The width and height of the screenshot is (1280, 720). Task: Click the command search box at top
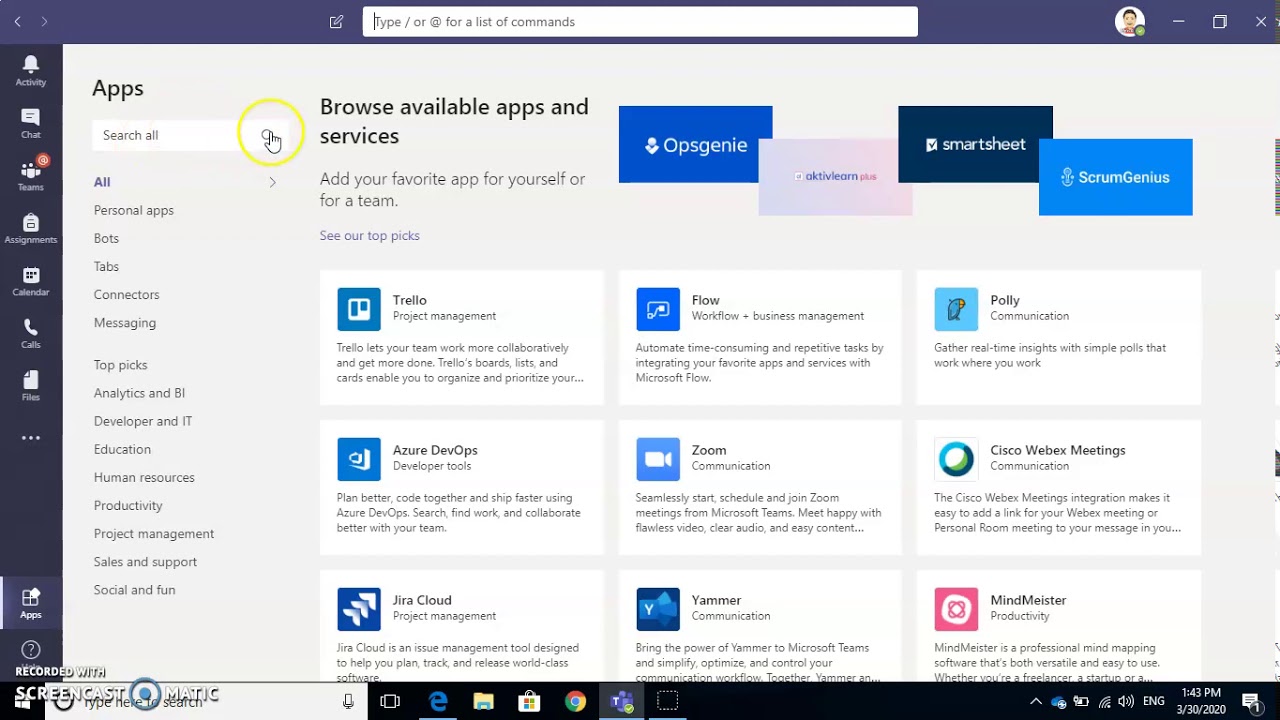click(x=640, y=22)
